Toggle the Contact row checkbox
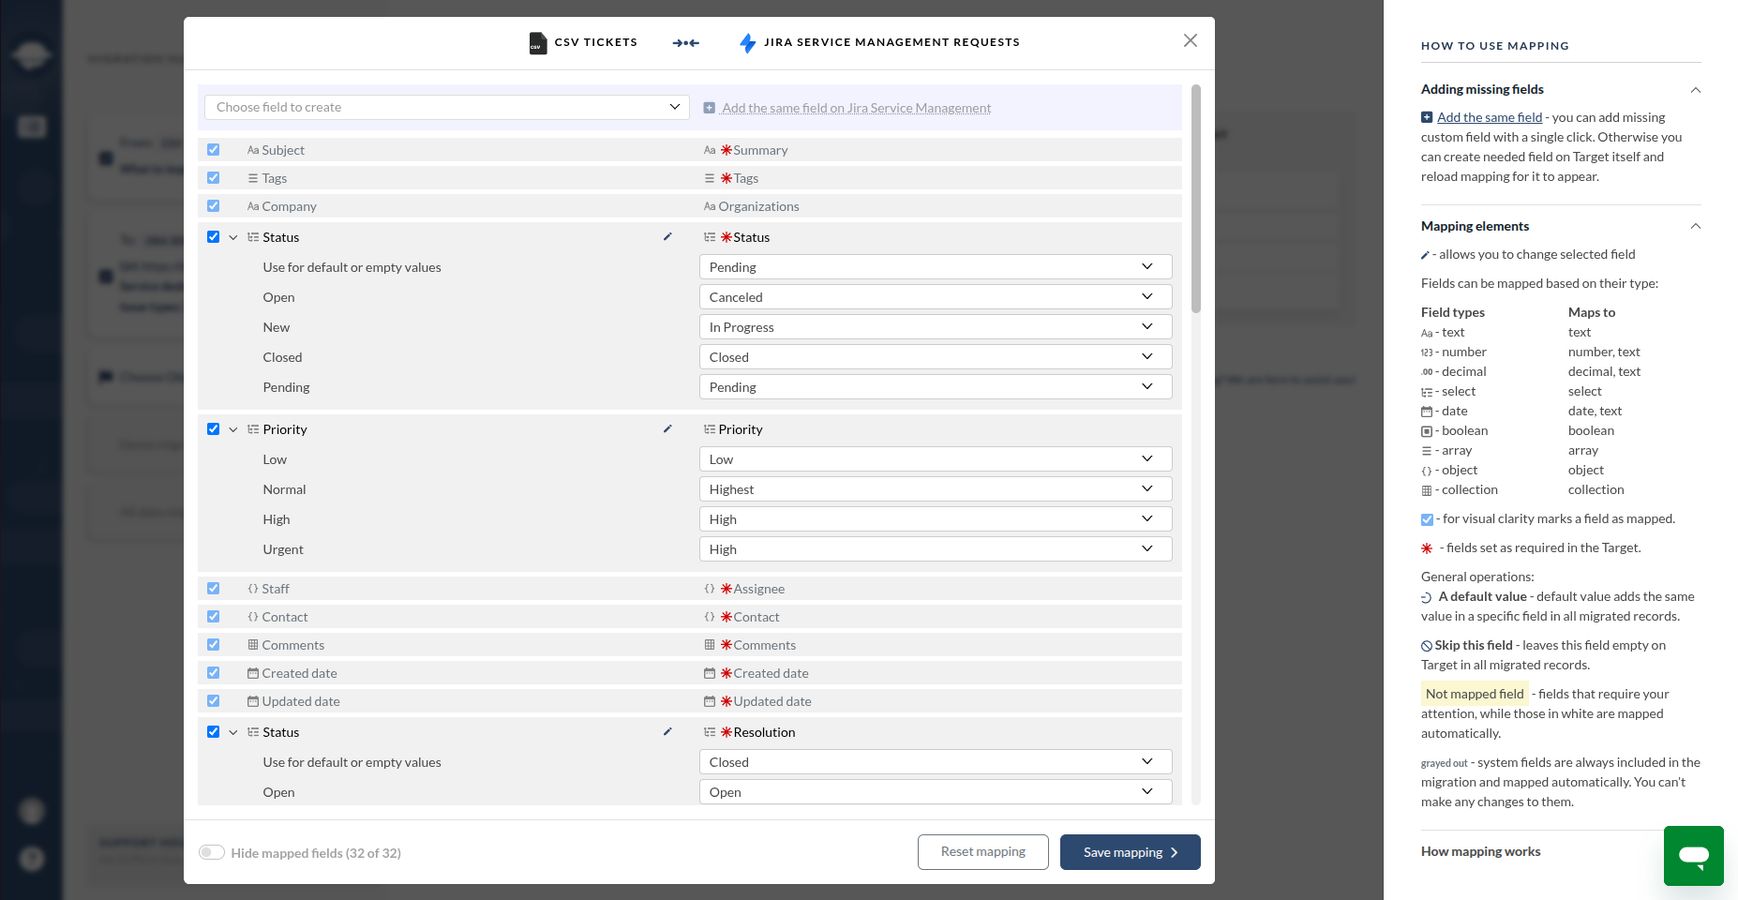1738x900 pixels. point(213,617)
